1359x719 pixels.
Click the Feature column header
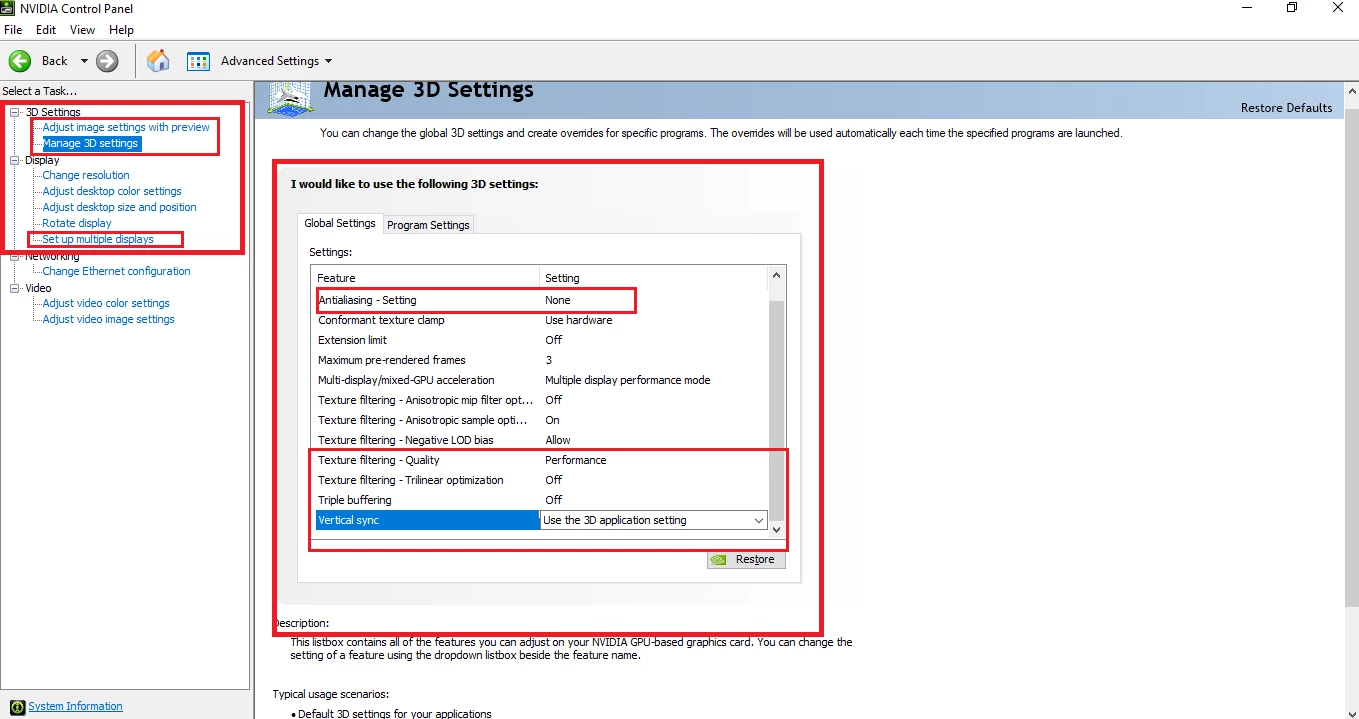pyautogui.click(x=426, y=278)
